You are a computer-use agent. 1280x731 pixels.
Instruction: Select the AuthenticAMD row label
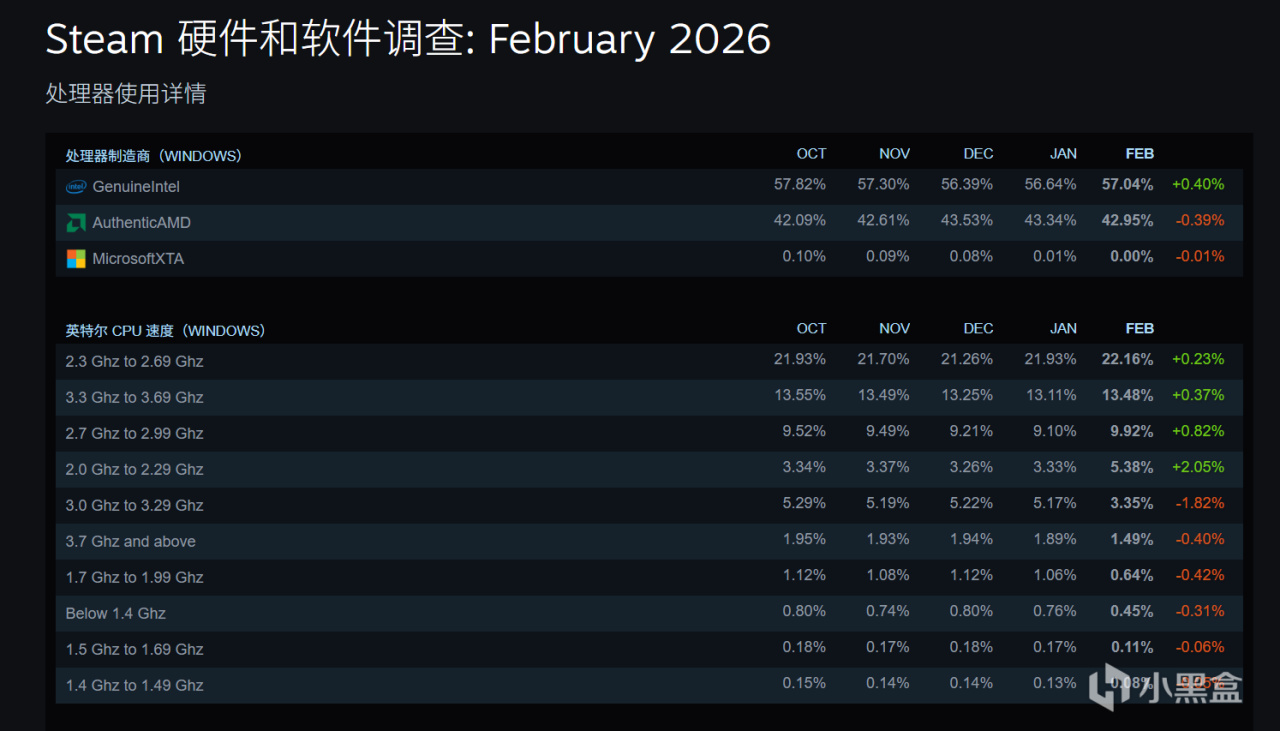(141, 223)
